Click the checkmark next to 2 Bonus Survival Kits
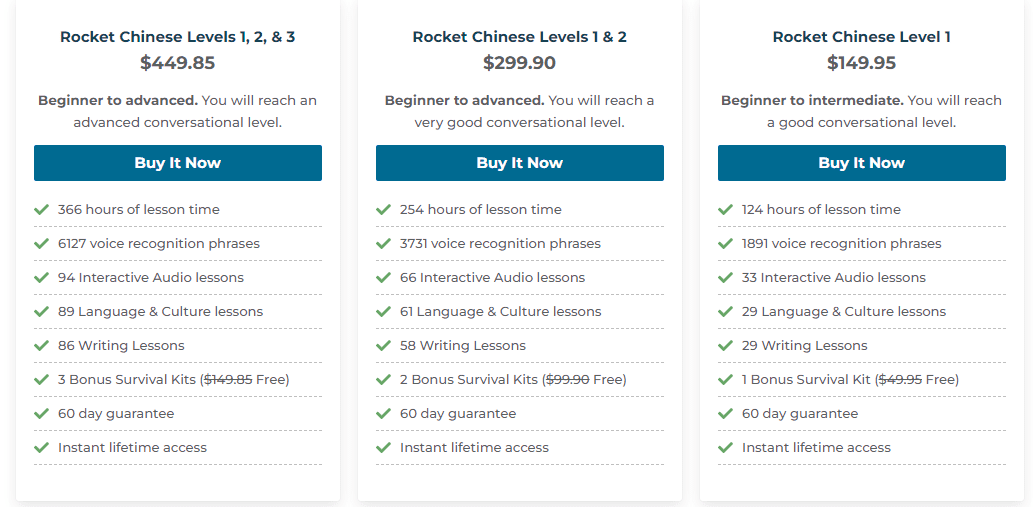The height and width of the screenshot is (507, 1033). pyautogui.click(x=384, y=380)
